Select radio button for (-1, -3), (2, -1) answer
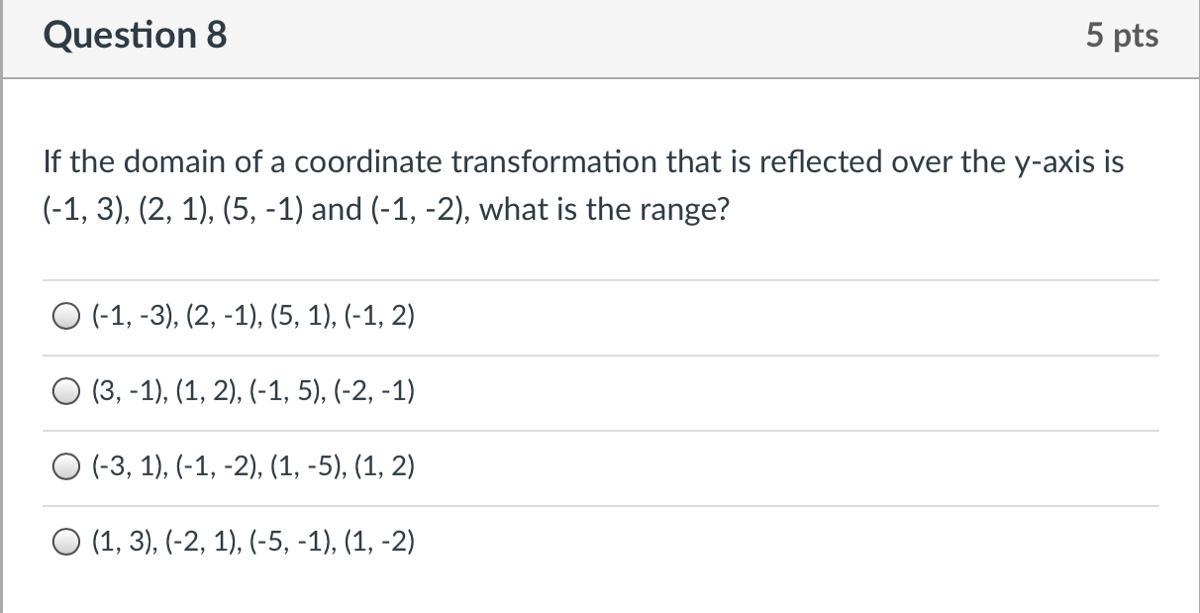The image size is (1200, 613). [66, 317]
